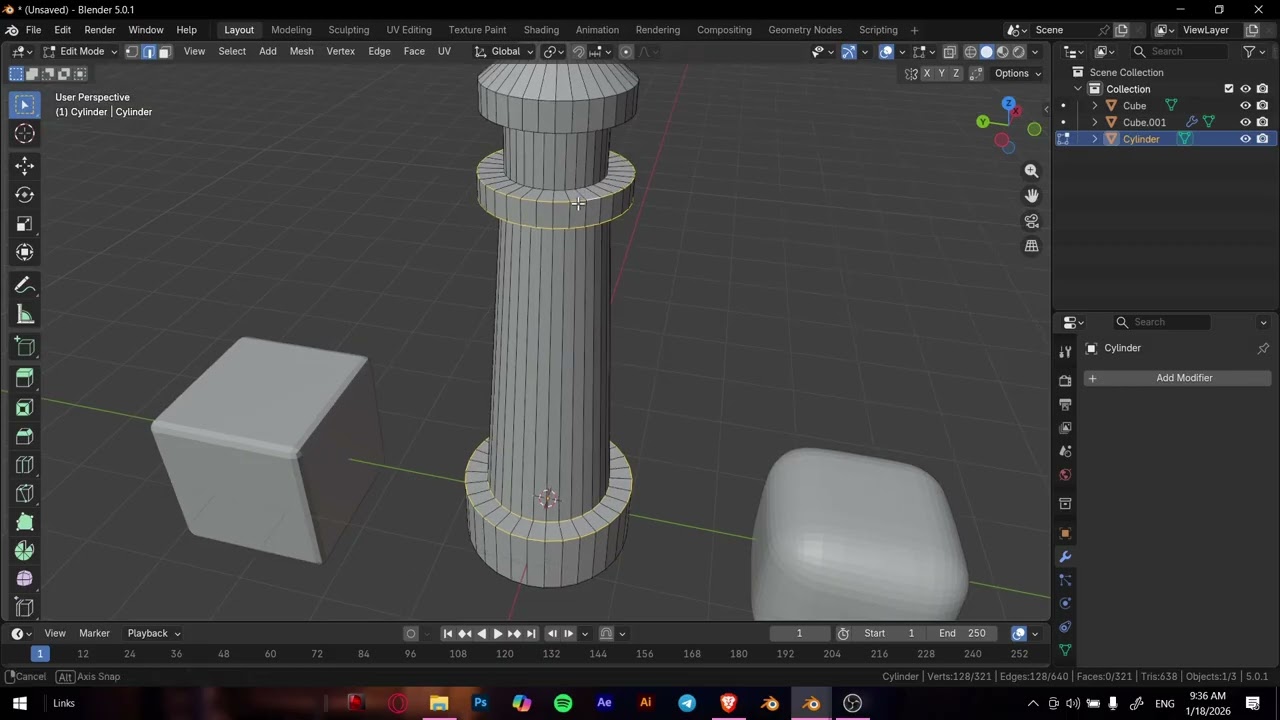Select the Transform tool

pos(25,253)
